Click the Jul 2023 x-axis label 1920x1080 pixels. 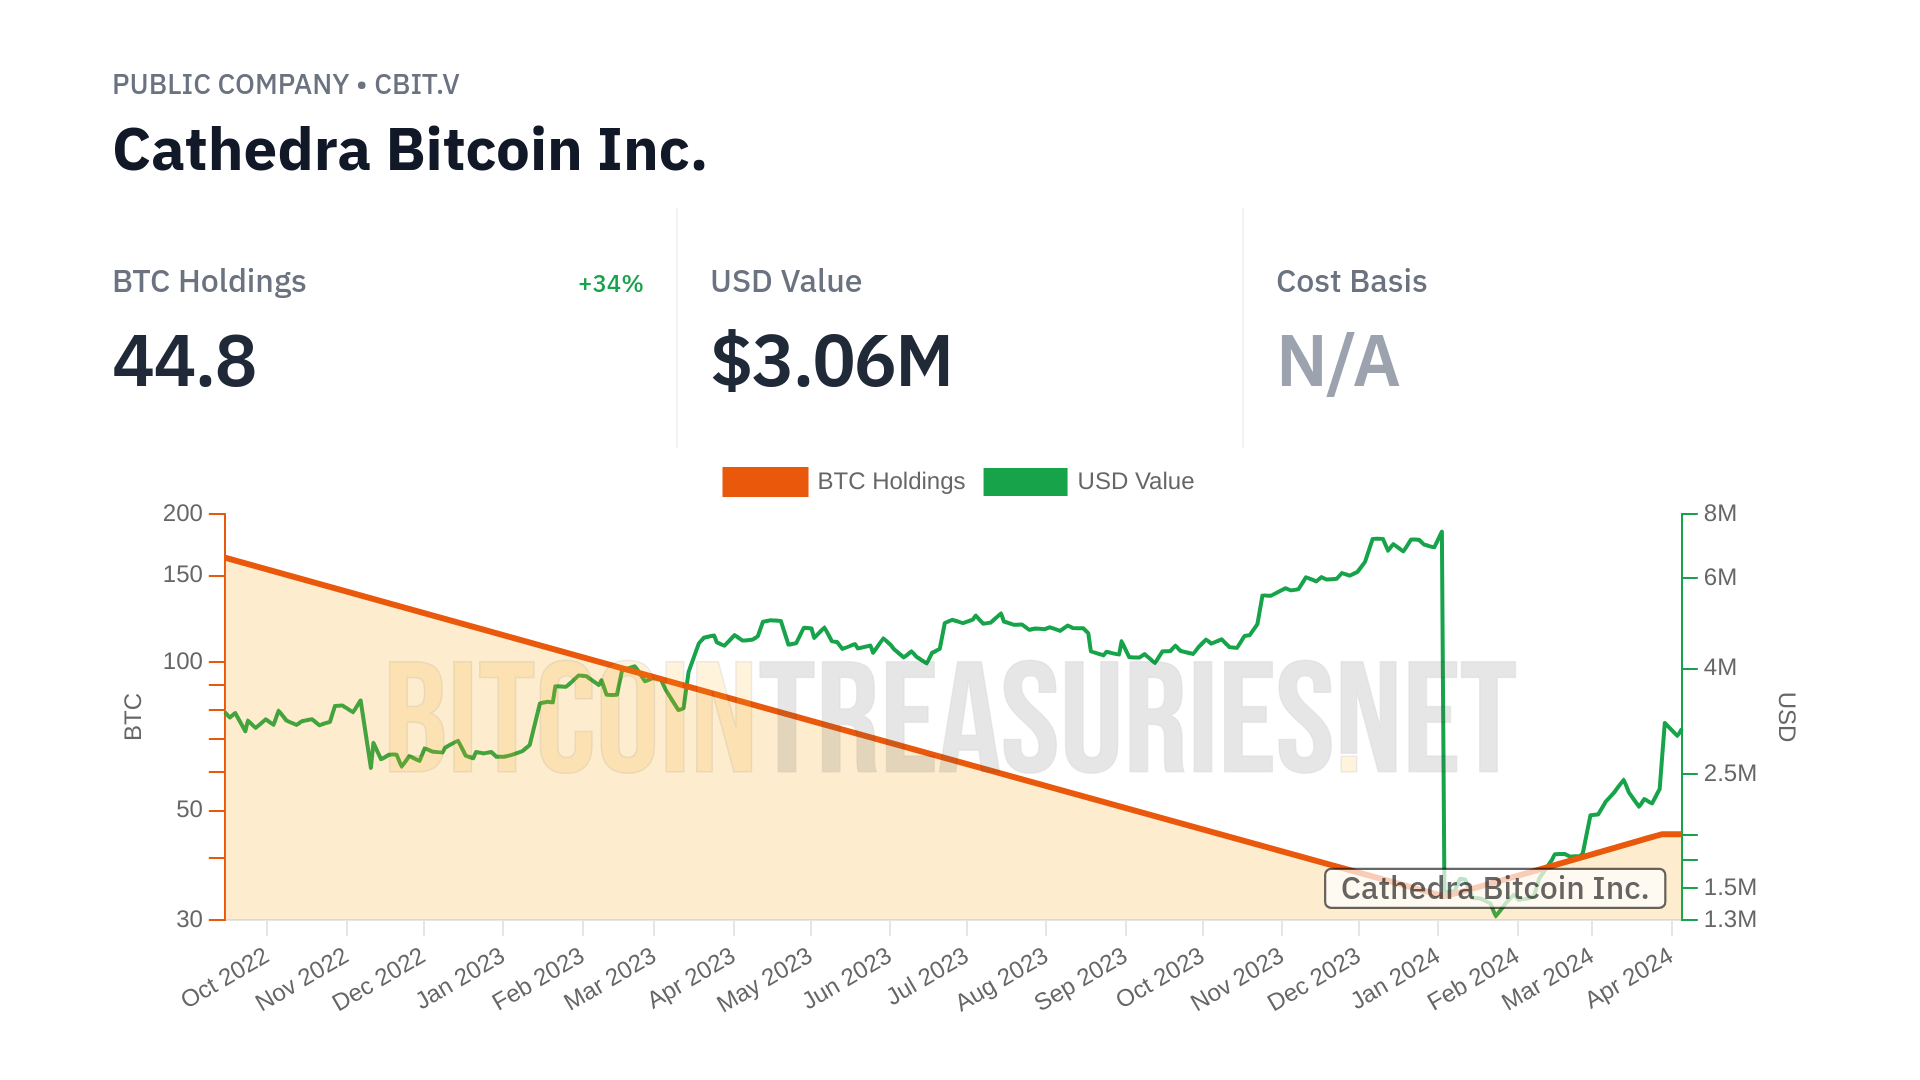[928, 976]
